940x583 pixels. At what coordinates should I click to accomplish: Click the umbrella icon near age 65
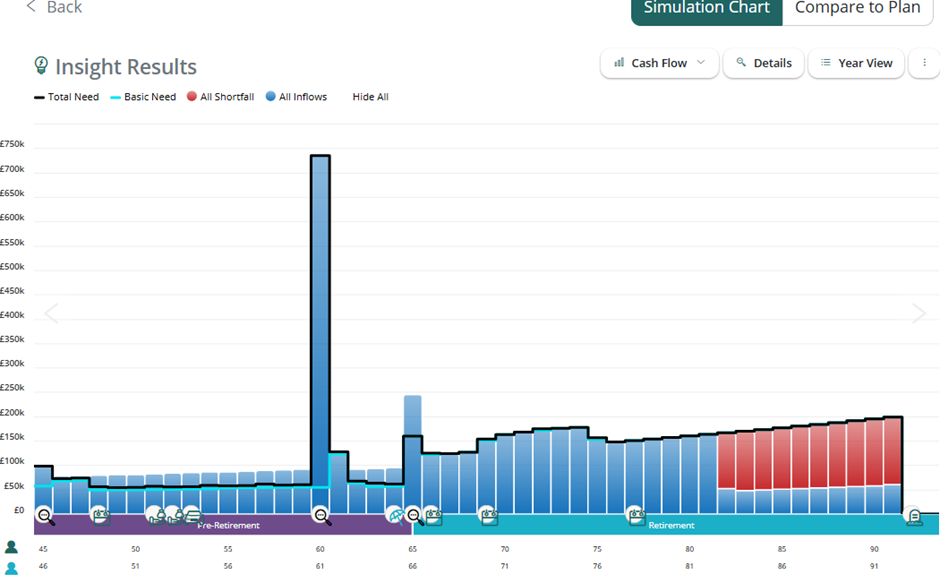coord(397,516)
